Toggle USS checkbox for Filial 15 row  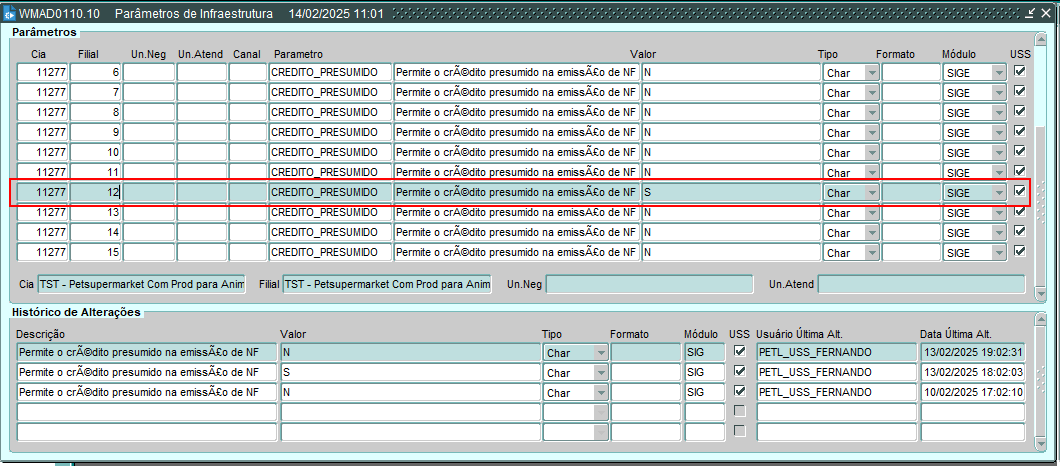pos(1019,251)
